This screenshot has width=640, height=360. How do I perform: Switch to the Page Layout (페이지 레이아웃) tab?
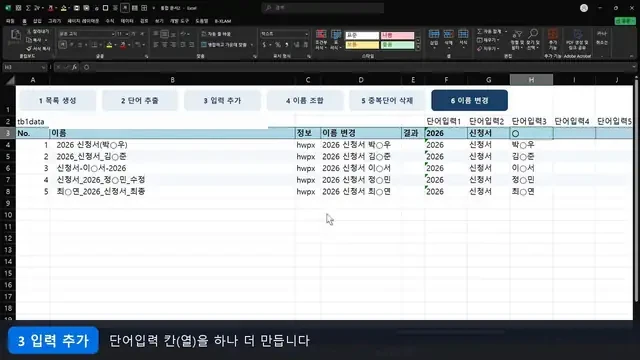pos(83,21)
